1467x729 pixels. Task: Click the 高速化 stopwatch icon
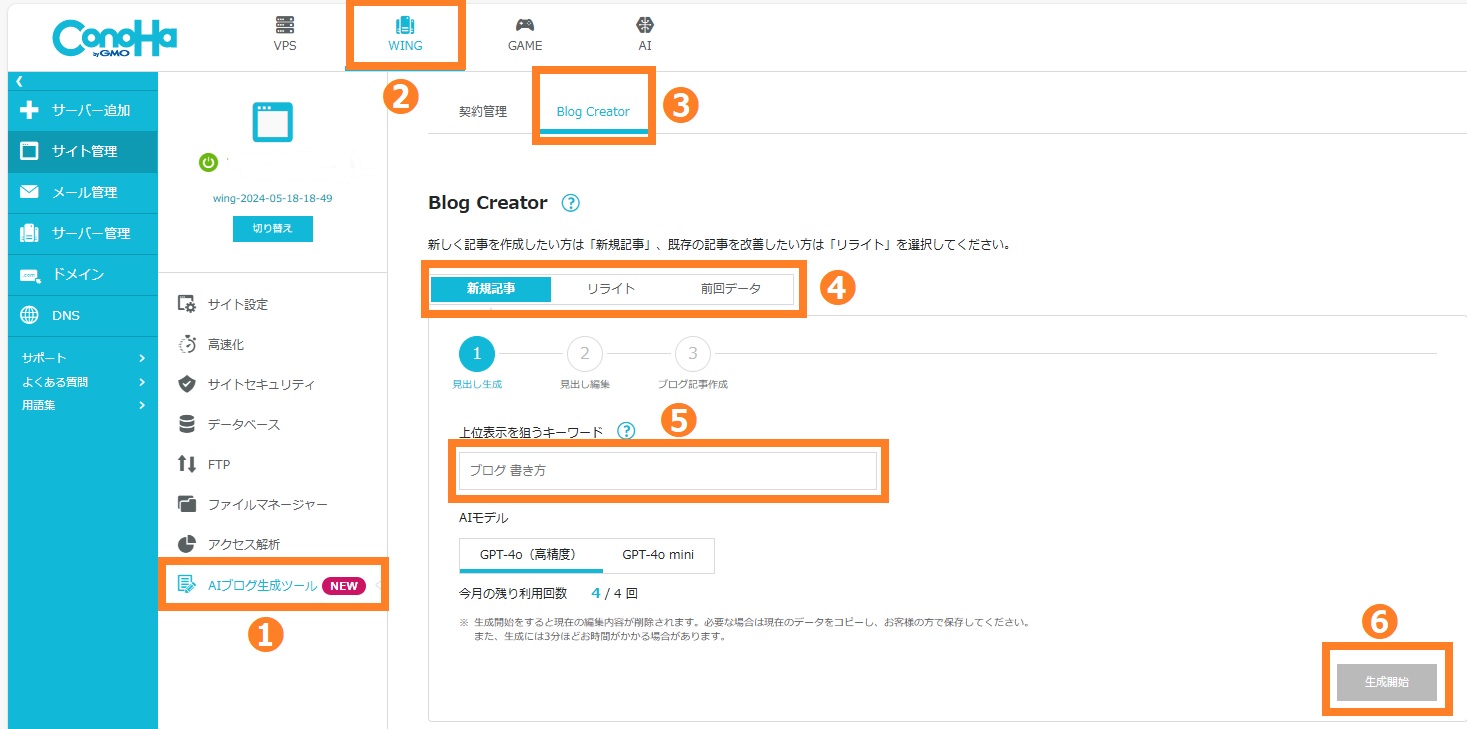pyautogui.click(x=186, y=344)
